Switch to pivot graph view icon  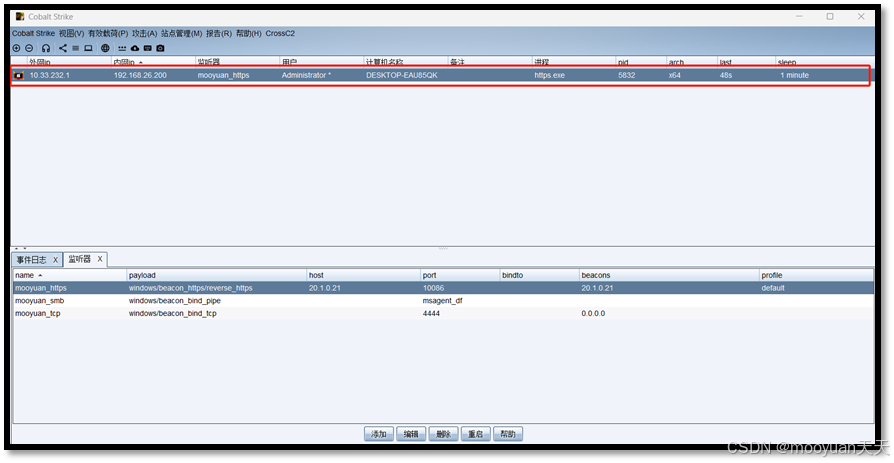(x=63, y=48)
